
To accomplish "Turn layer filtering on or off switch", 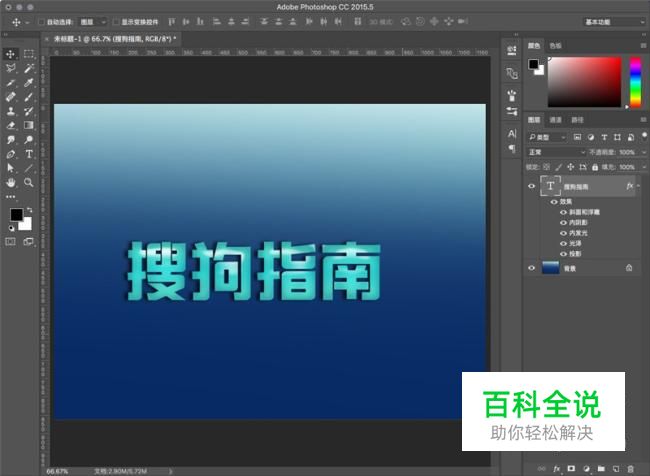I will click(x=644, y=136).
